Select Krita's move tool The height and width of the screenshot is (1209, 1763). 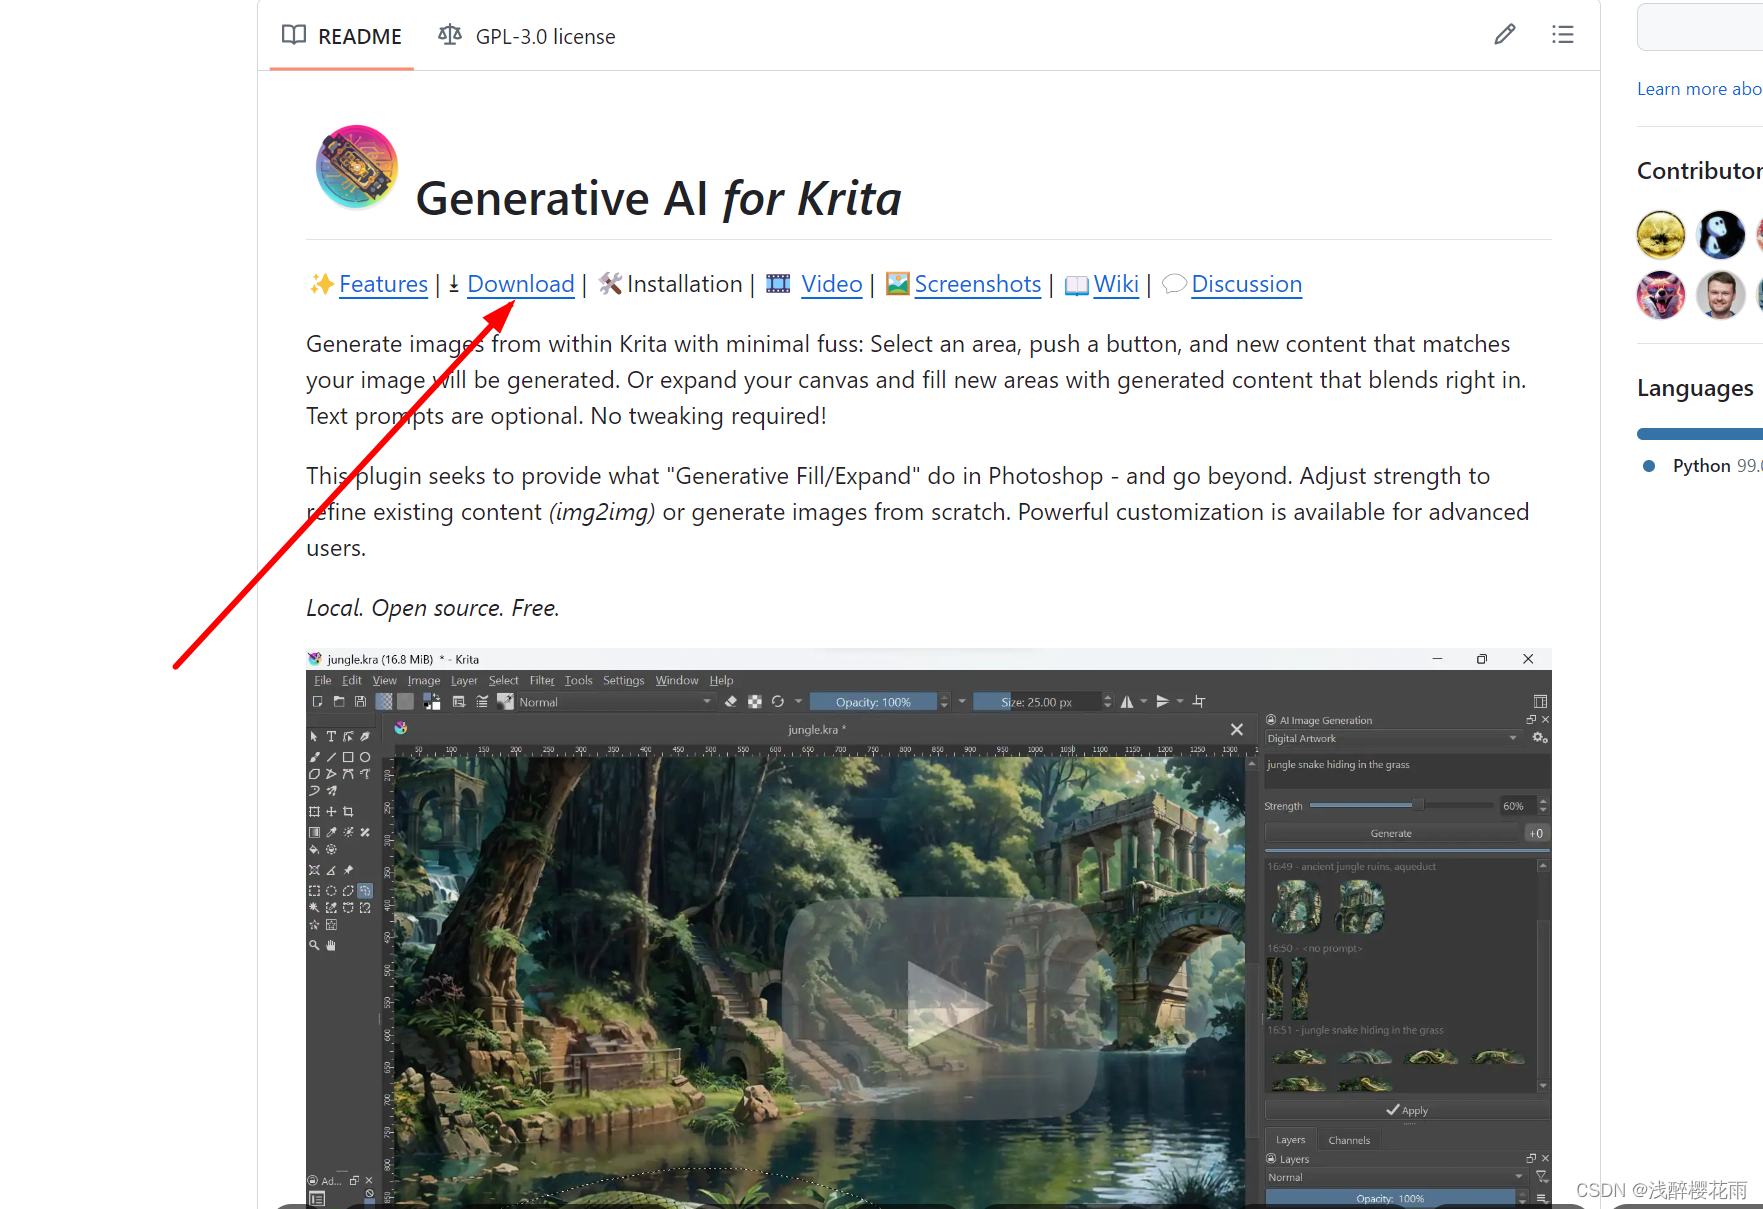331,812
